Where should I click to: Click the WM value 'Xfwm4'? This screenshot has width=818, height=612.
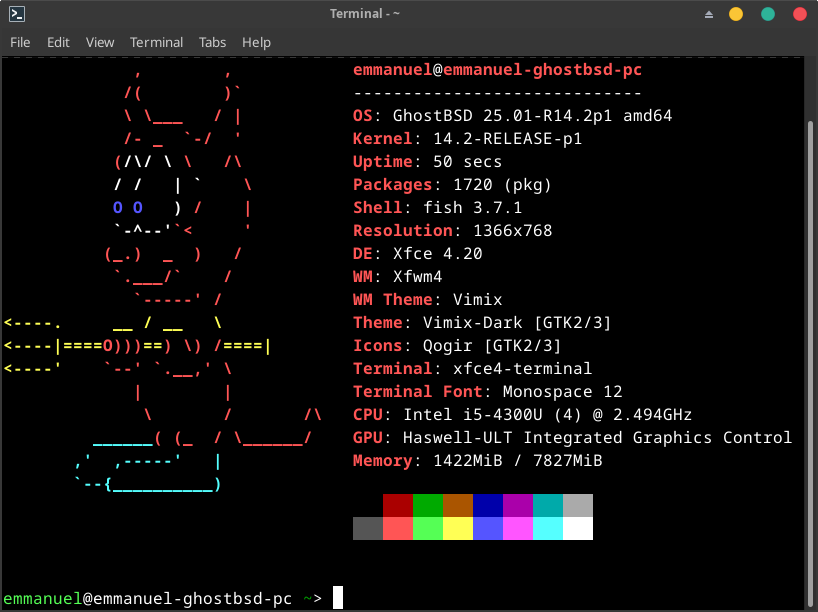pos(417,277)
